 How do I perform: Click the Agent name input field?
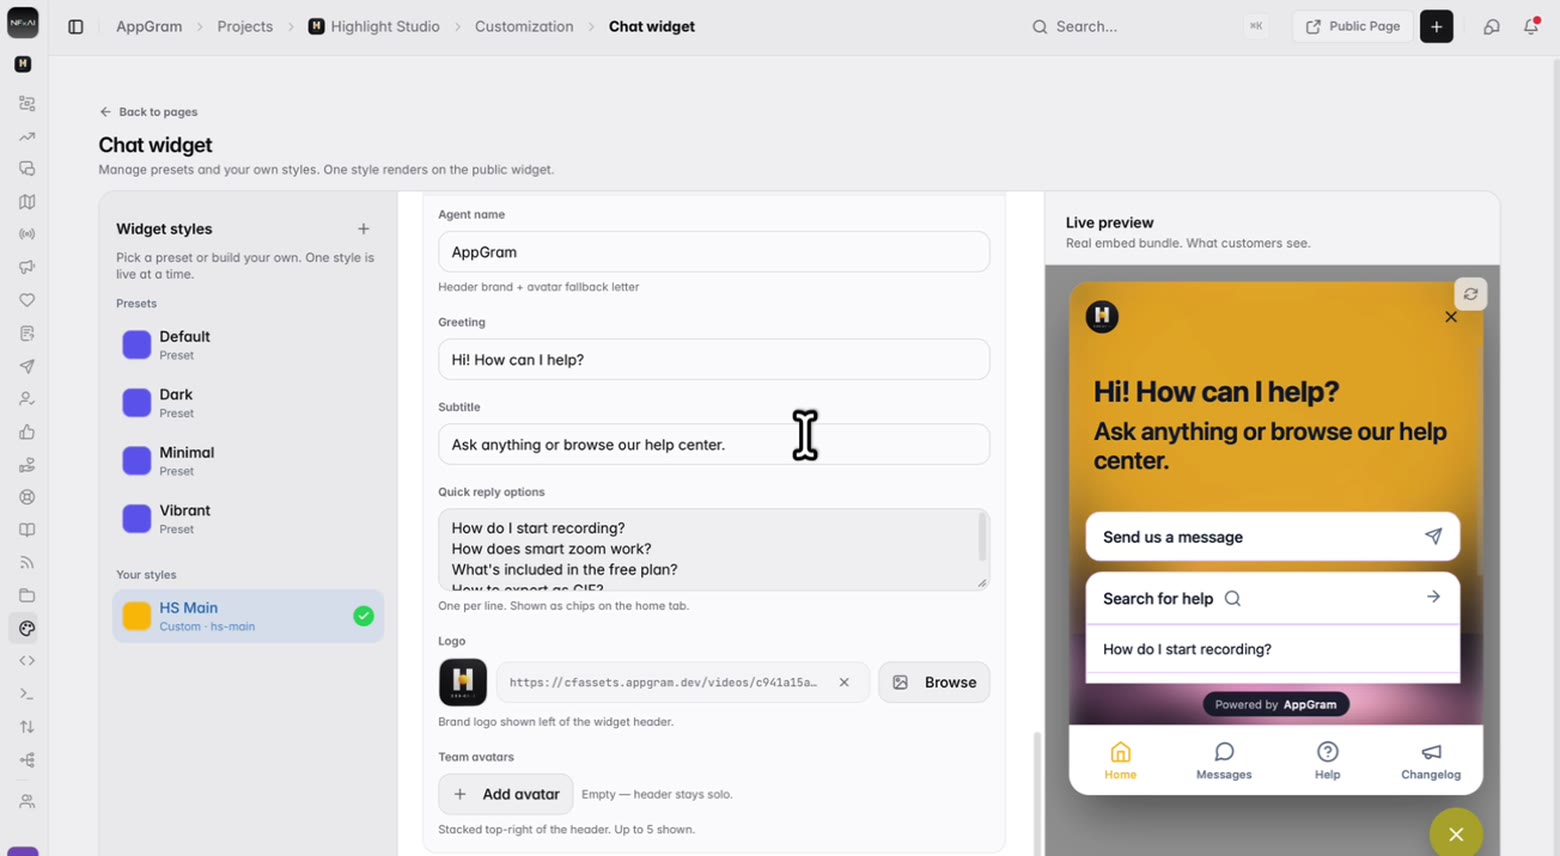[x=714, y=252]
